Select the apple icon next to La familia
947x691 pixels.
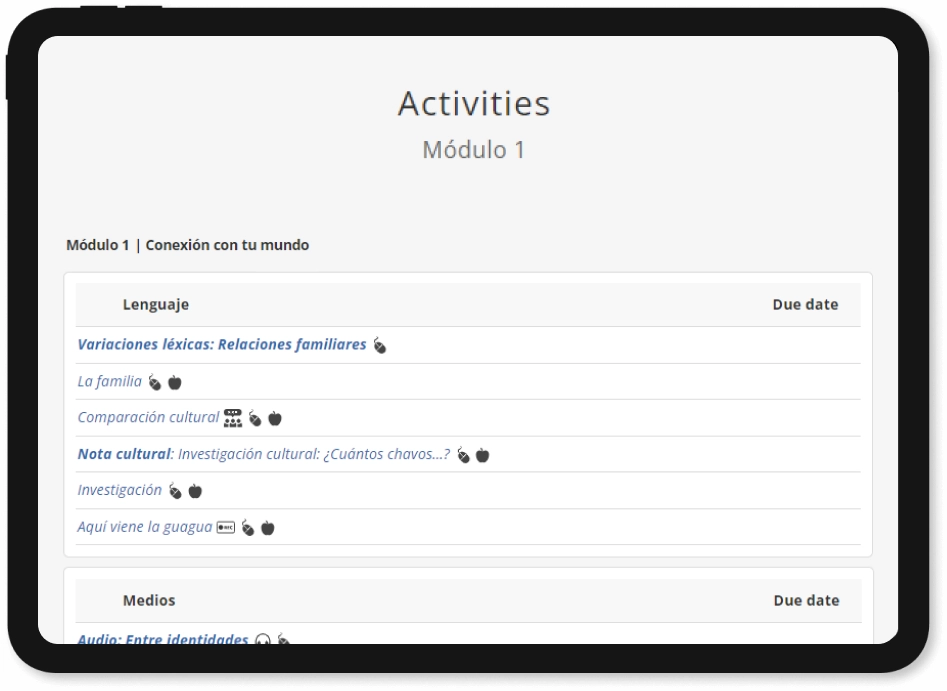pos(174,383)
